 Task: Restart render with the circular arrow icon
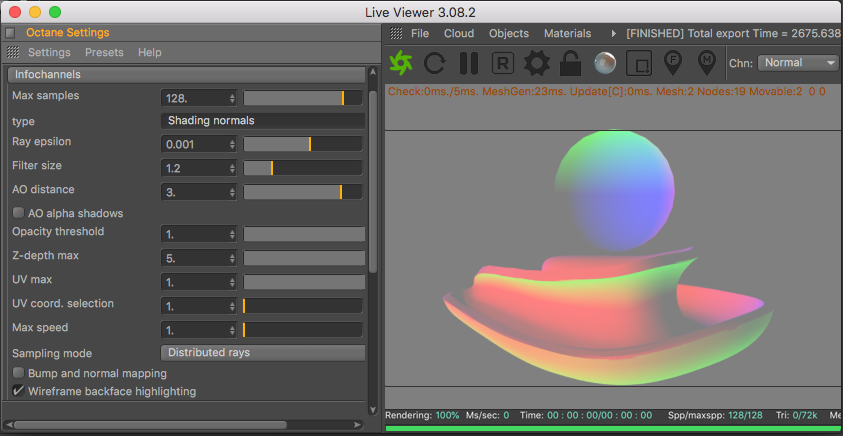pos(434,63)
